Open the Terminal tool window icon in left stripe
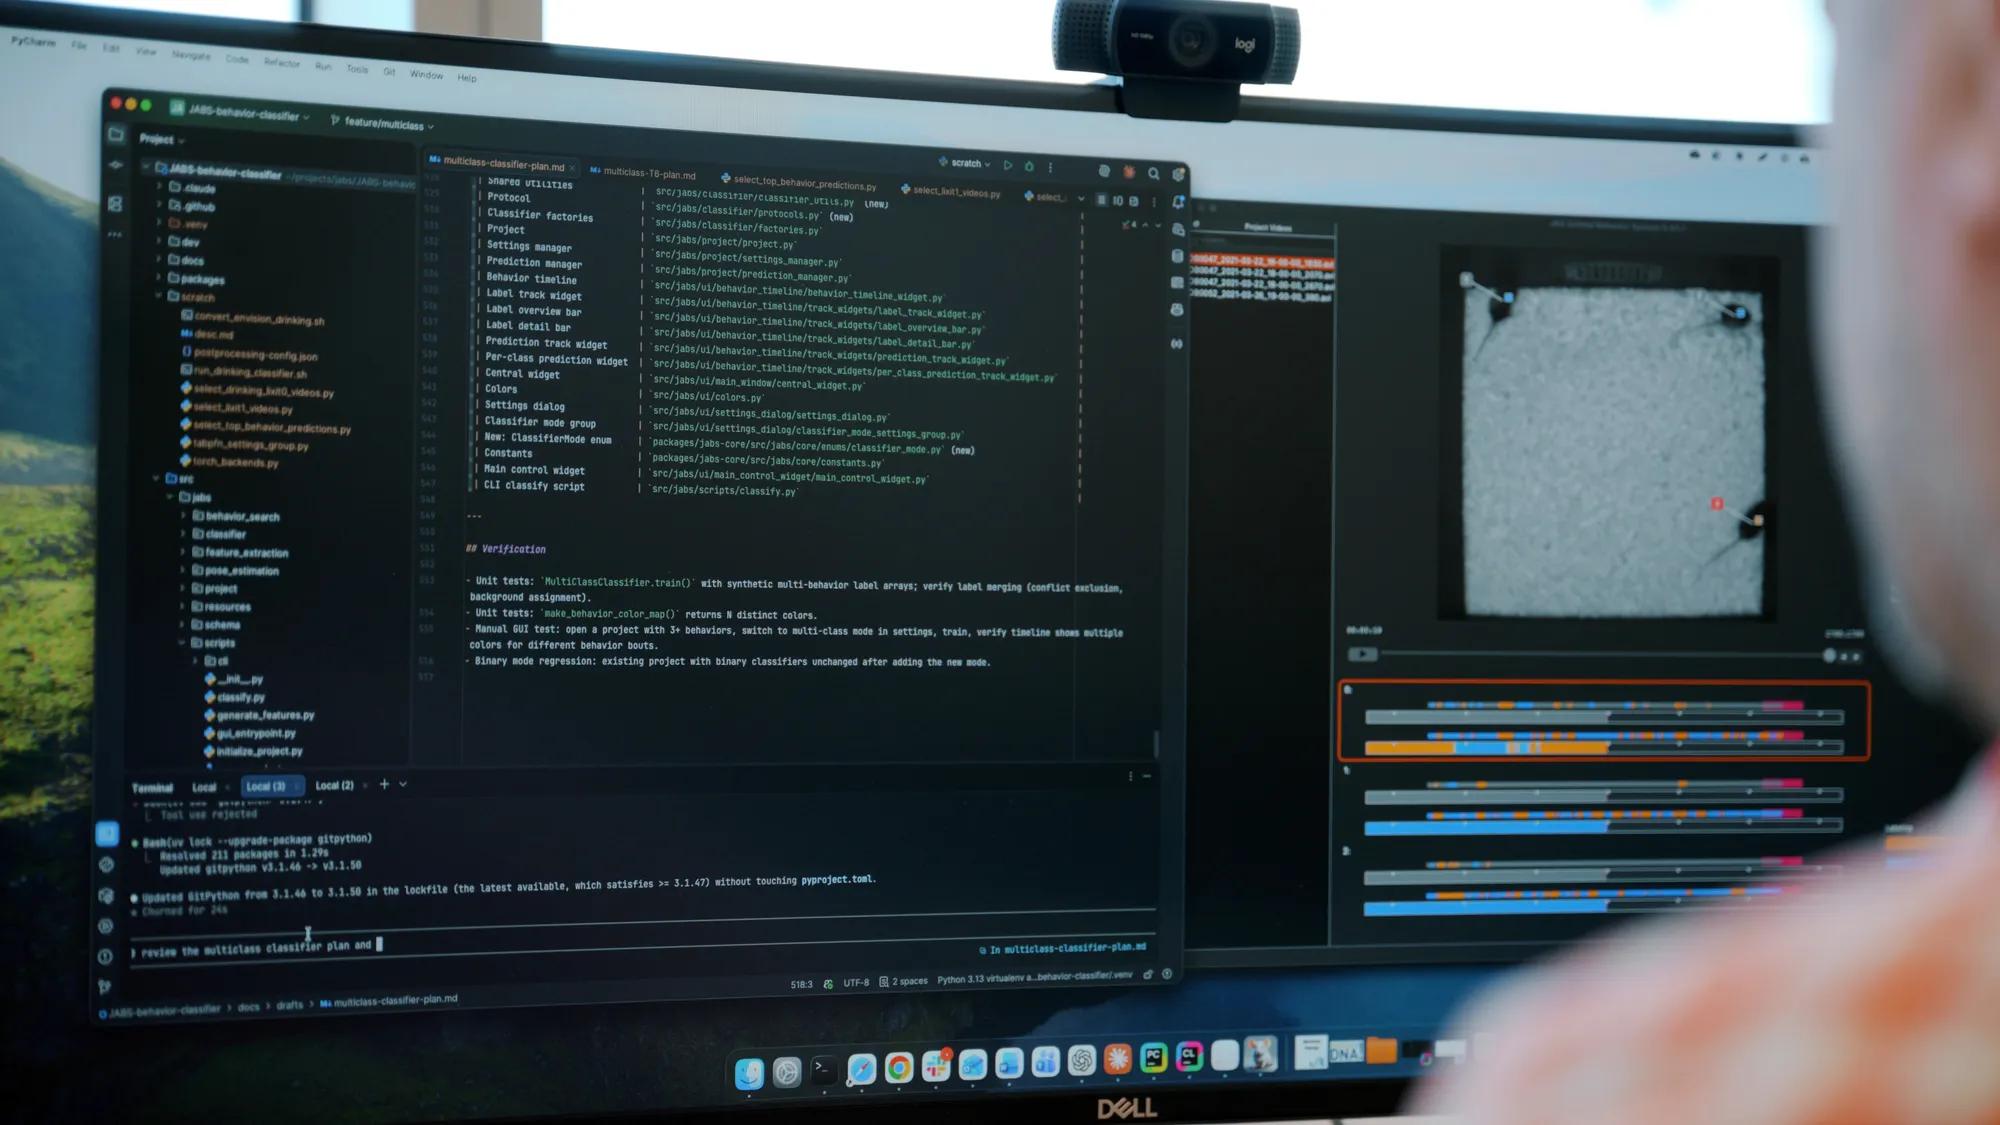This screenshot has width=2000, height=1125. coord(106,833)
